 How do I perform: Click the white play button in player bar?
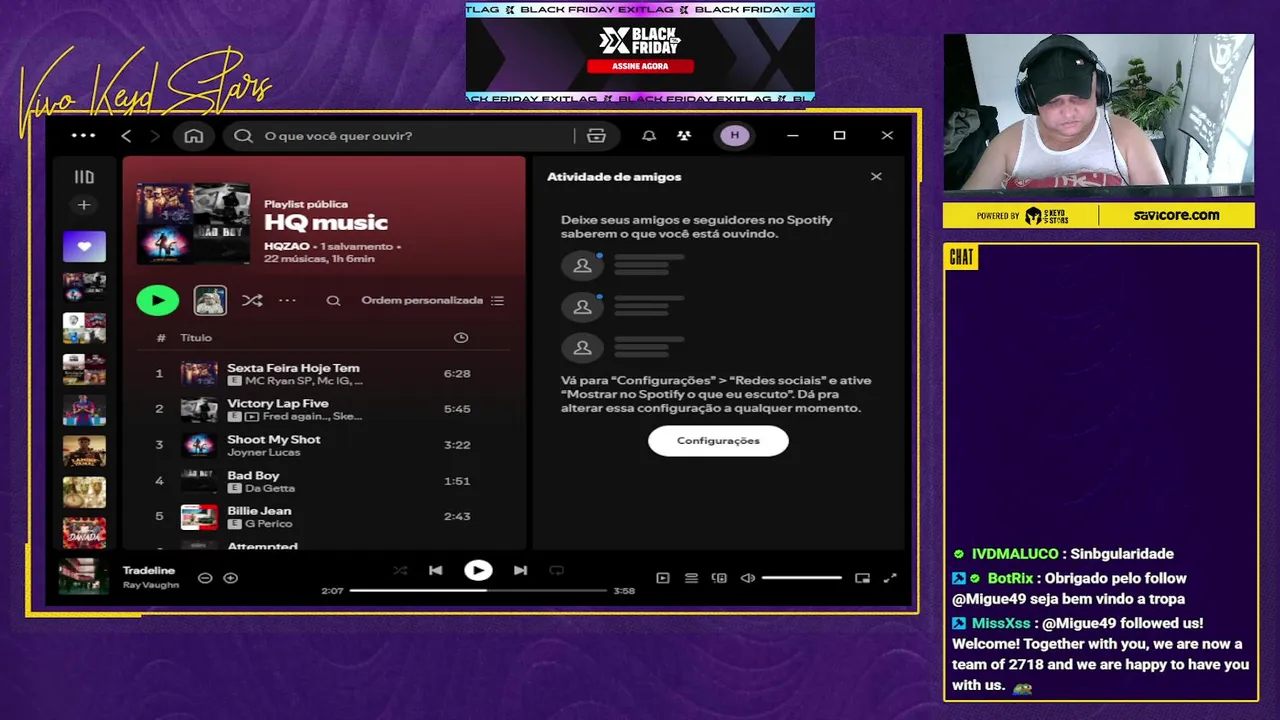click(x=478, y=571)
